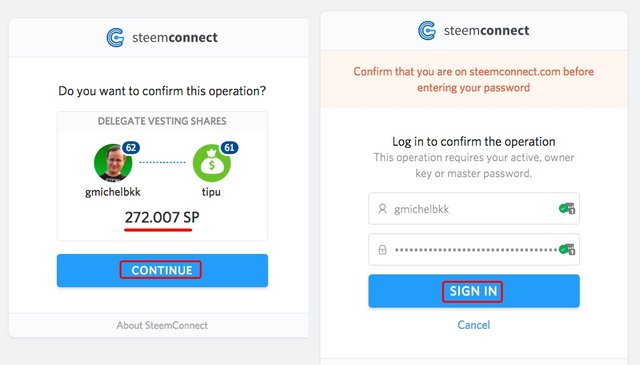The width and height of the screenshot is (640, 365).
Task: Click tipu's green money bag avatar
Action: pos(211,163)
